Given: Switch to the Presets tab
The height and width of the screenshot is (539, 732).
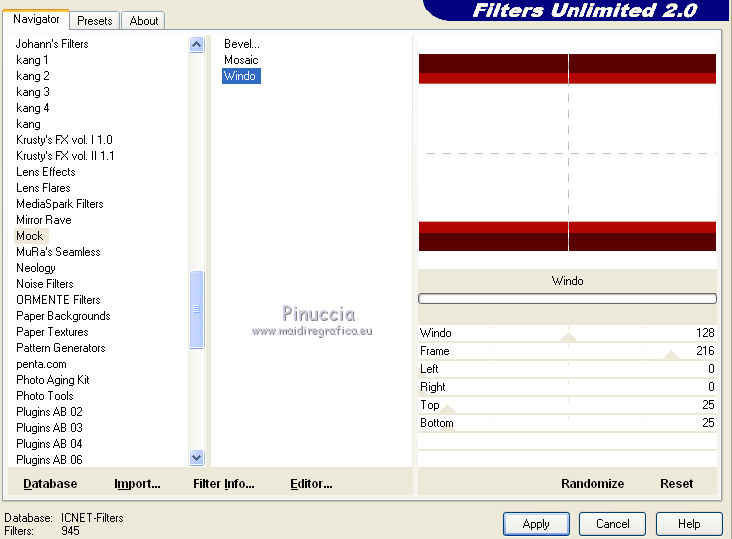Looking at the screenshot, I should [95, 21].
